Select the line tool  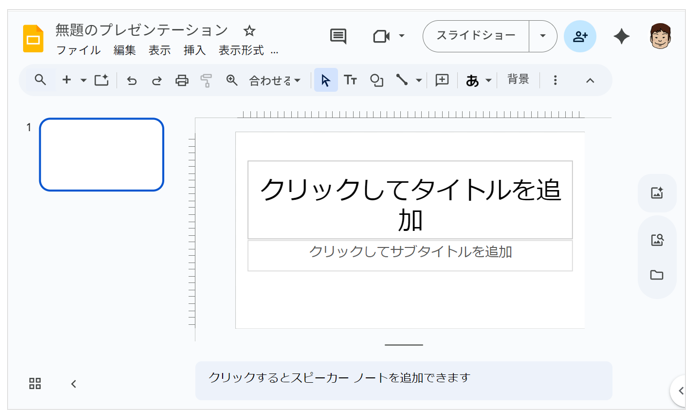(x=402, y=80)
